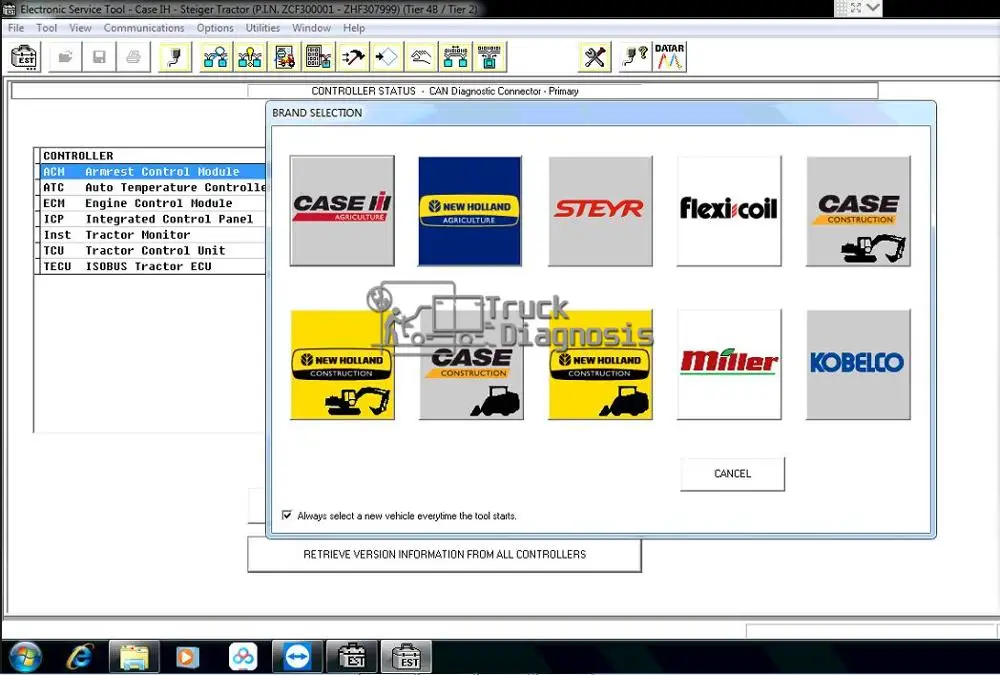
Task: Select the ECM Engine Control Module row
Action: click(x=150, y=203)
